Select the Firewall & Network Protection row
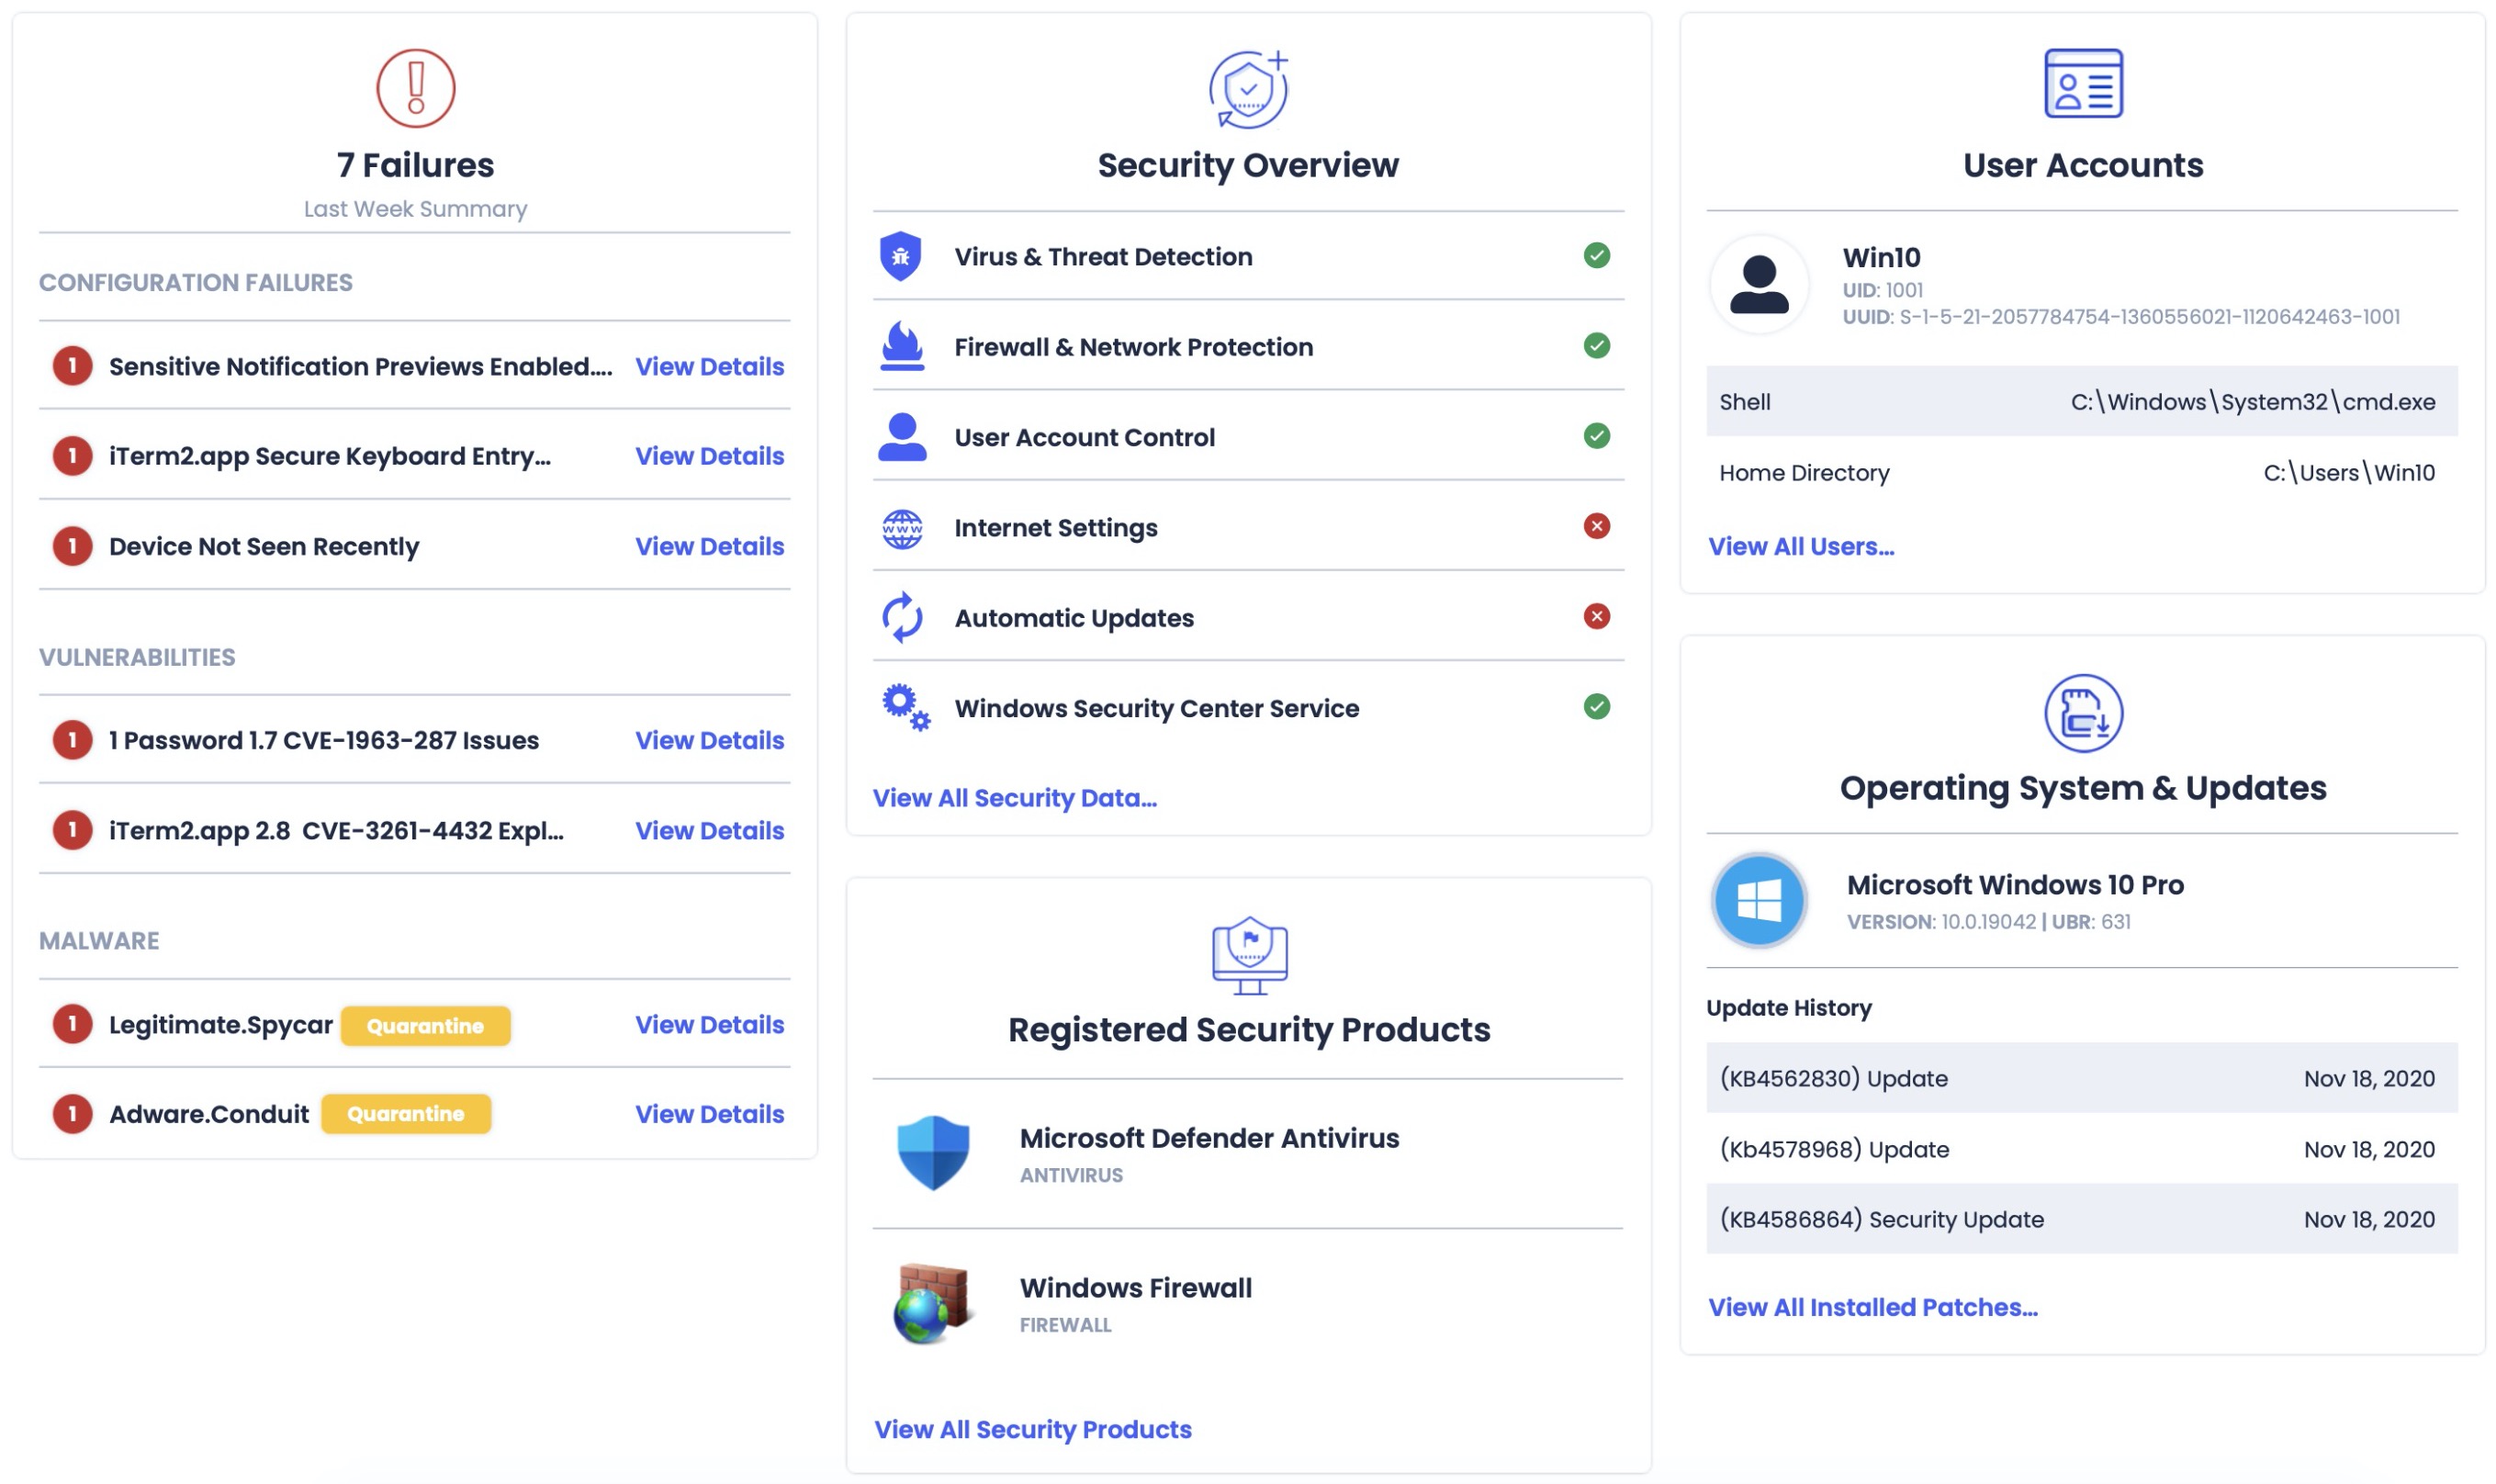 [x=1247, y=346]
